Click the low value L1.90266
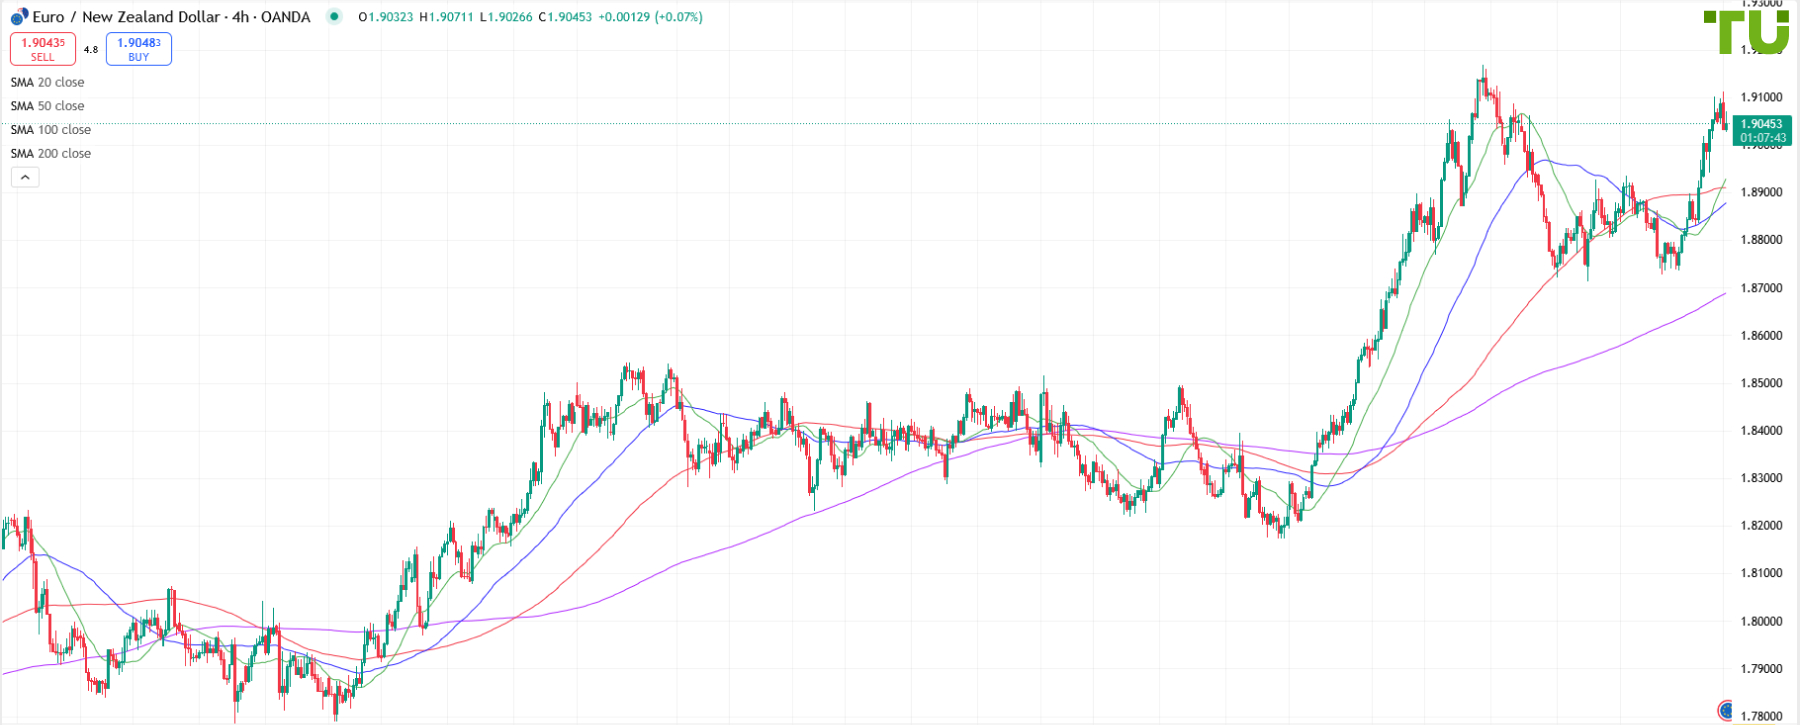This screenshot has height=725, width=1800. click(x=506, y=17)
